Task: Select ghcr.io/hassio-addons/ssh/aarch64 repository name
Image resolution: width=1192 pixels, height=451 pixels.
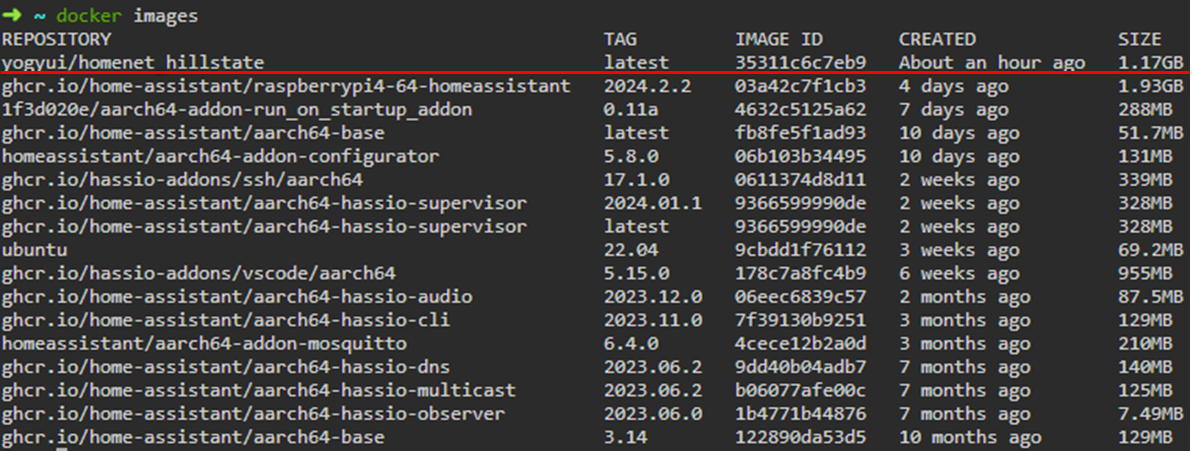Action: pos(182,180)
